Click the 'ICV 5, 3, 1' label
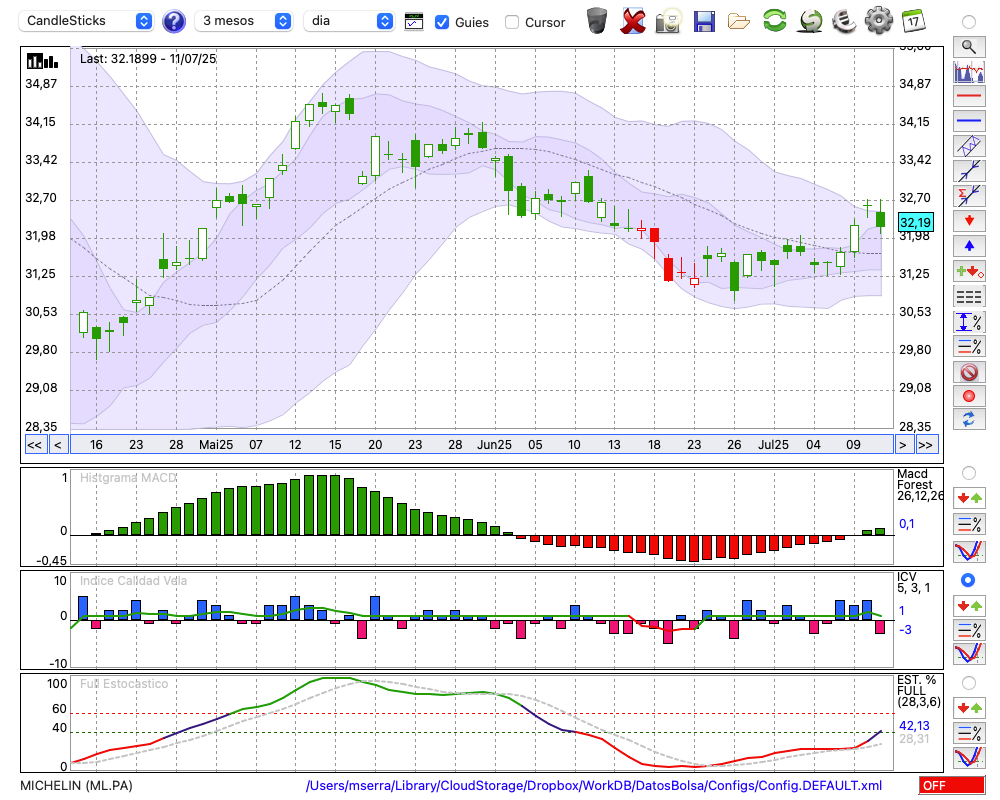 pos(914,582)
